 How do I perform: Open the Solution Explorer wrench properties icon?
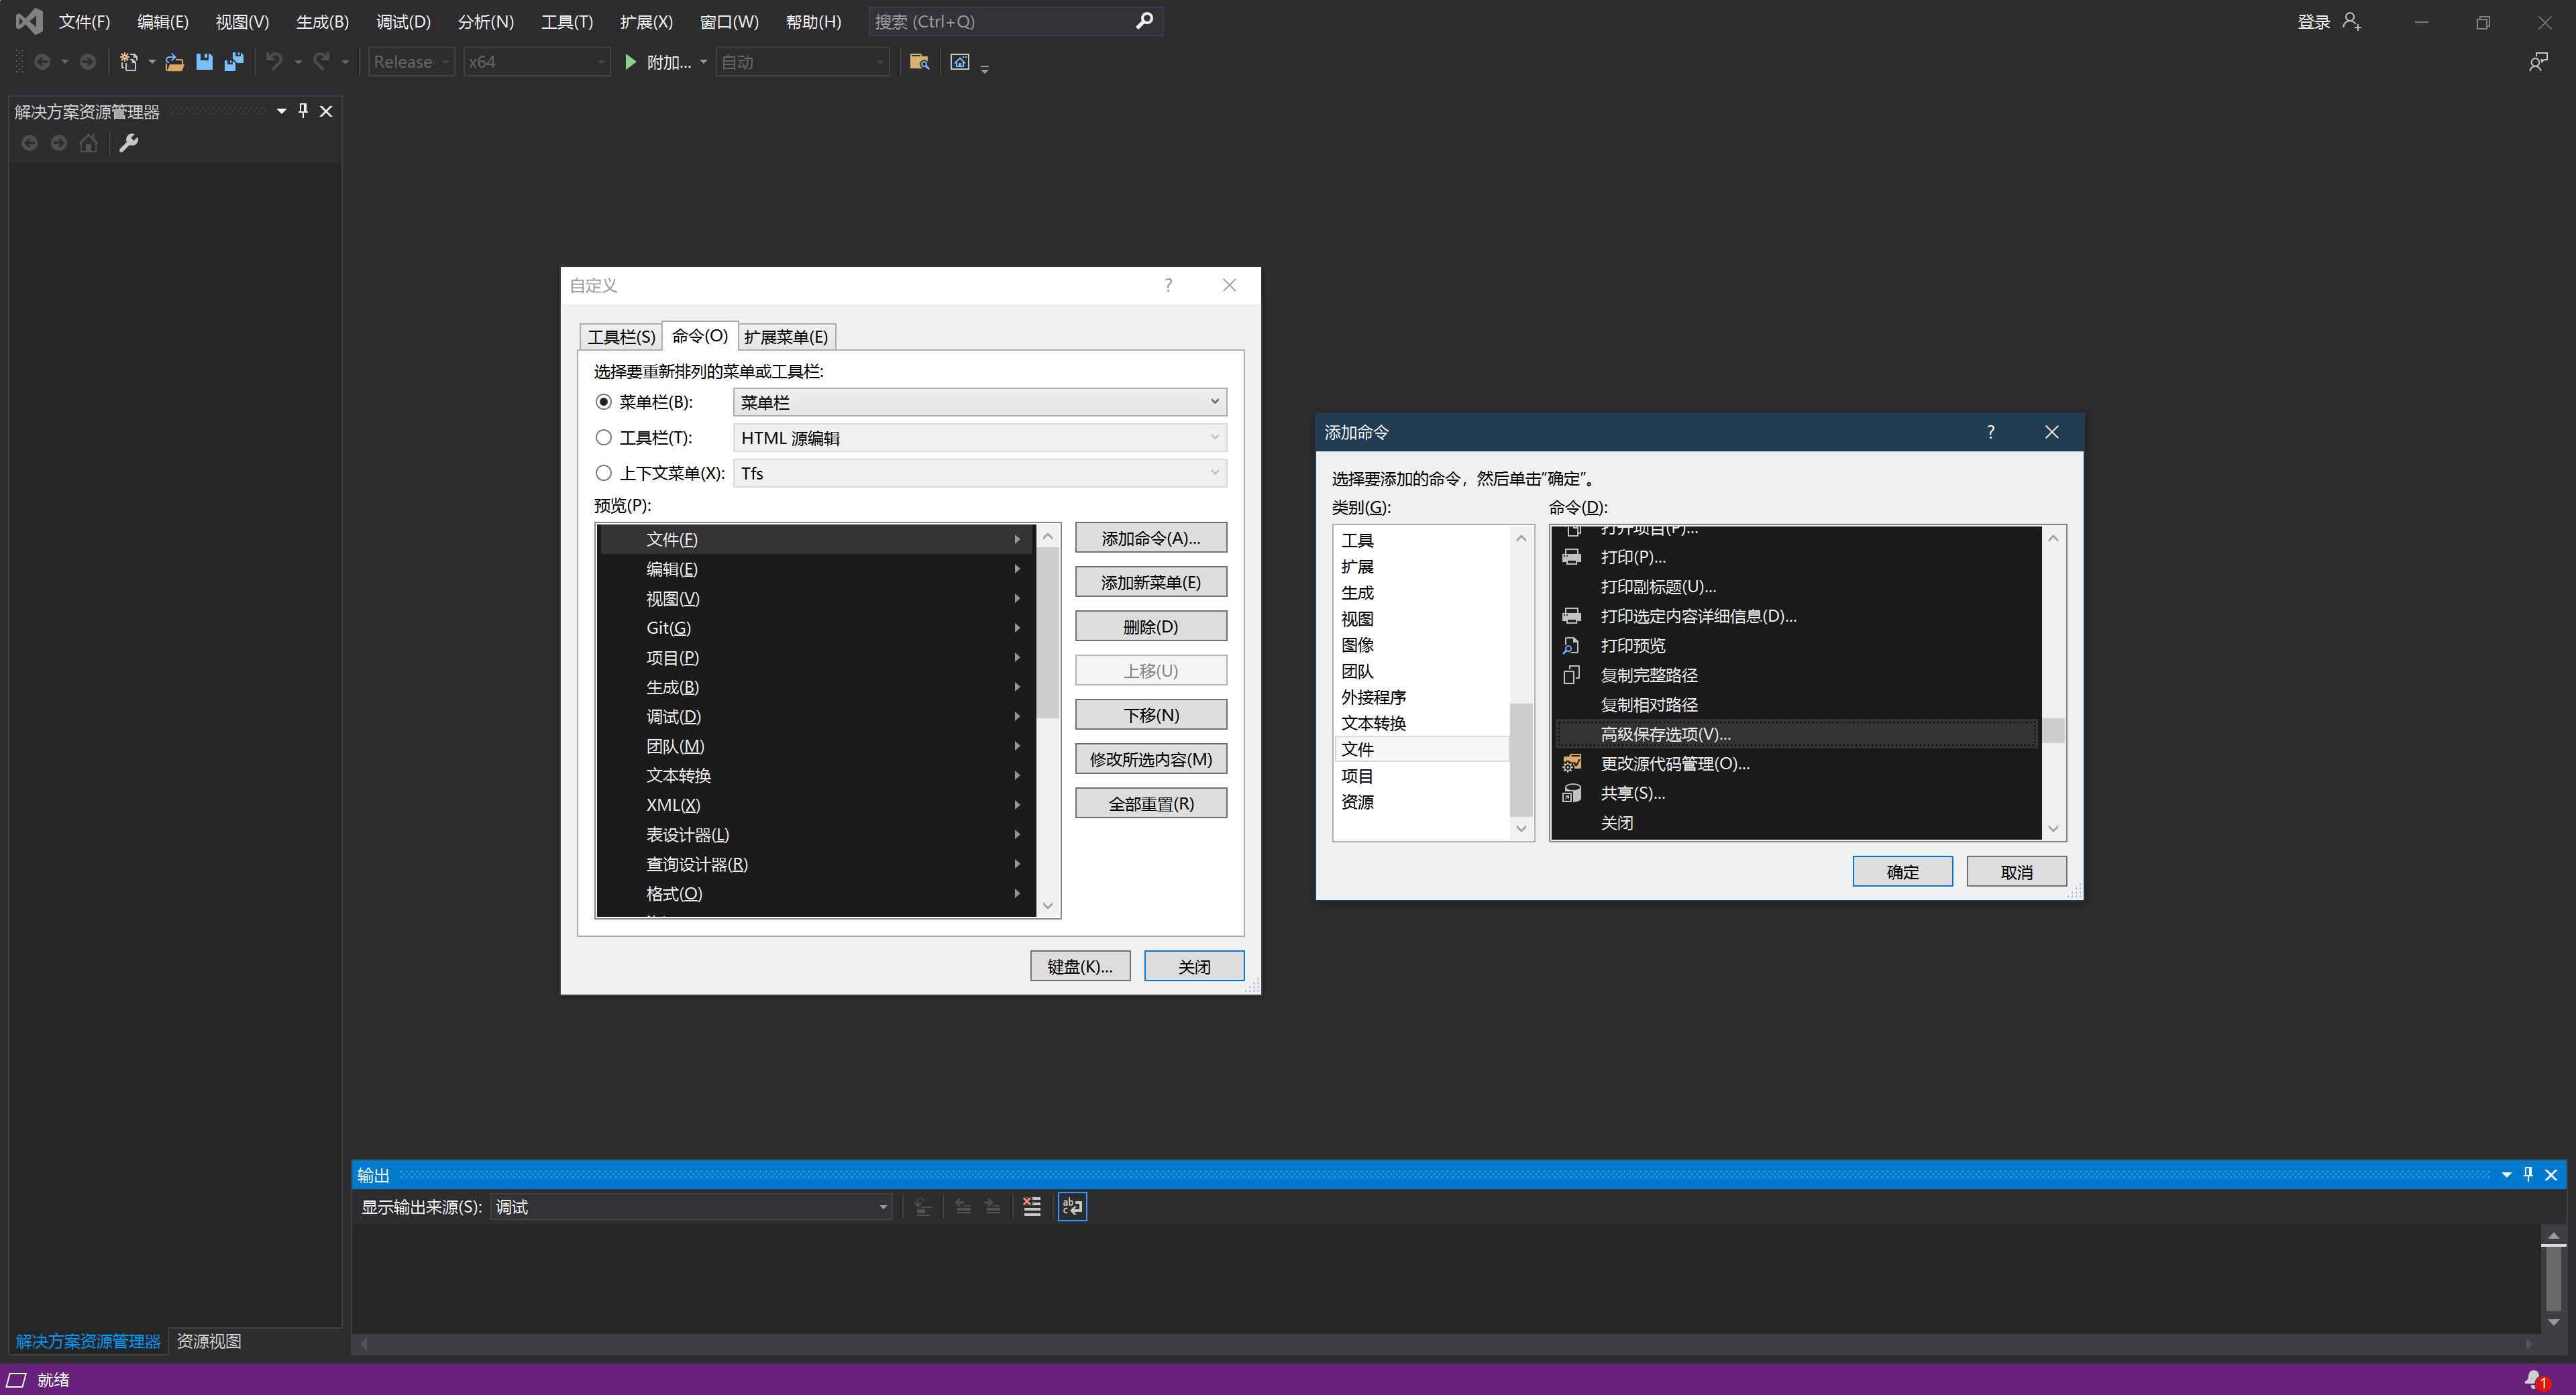[x=129, y=143]
